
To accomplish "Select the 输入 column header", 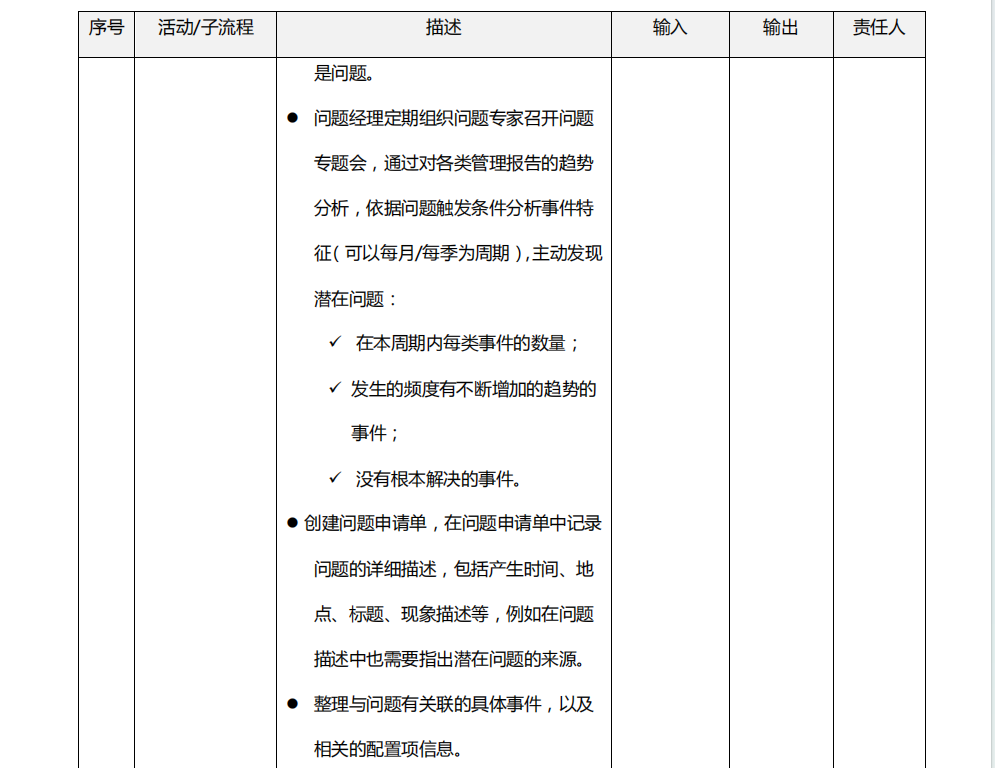I will 670,28.
